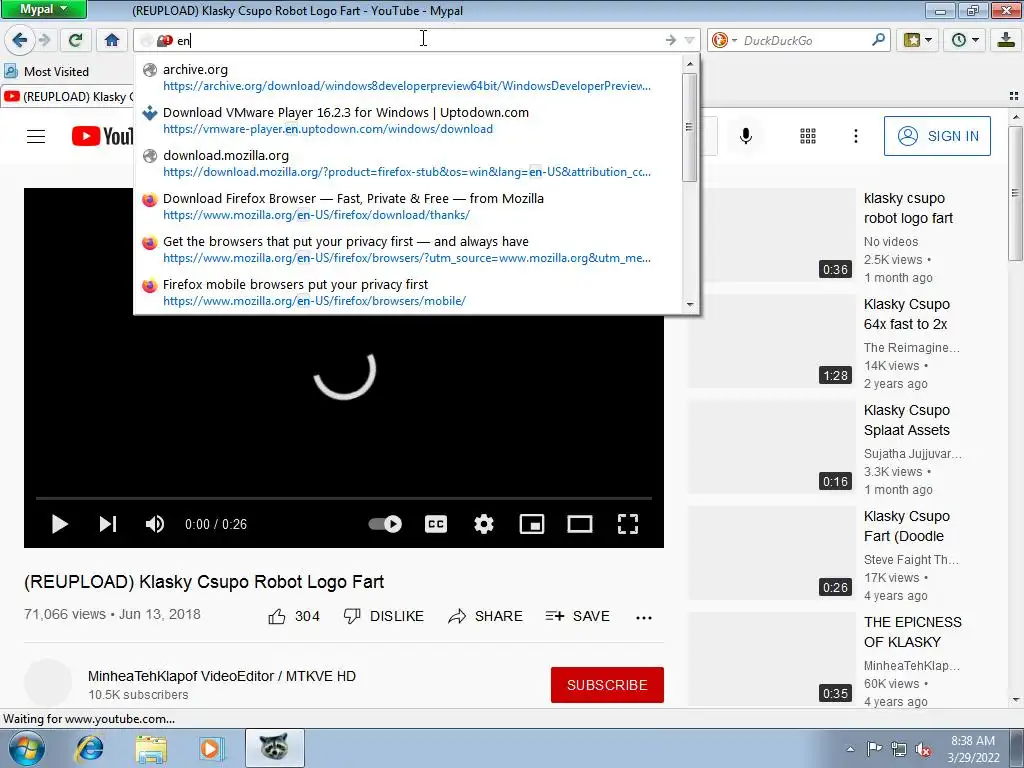The height and width of the screenshot is (768, 1024).
Task: Open Klasky Csupo Splaat Assets video
Action: [906, 420]
